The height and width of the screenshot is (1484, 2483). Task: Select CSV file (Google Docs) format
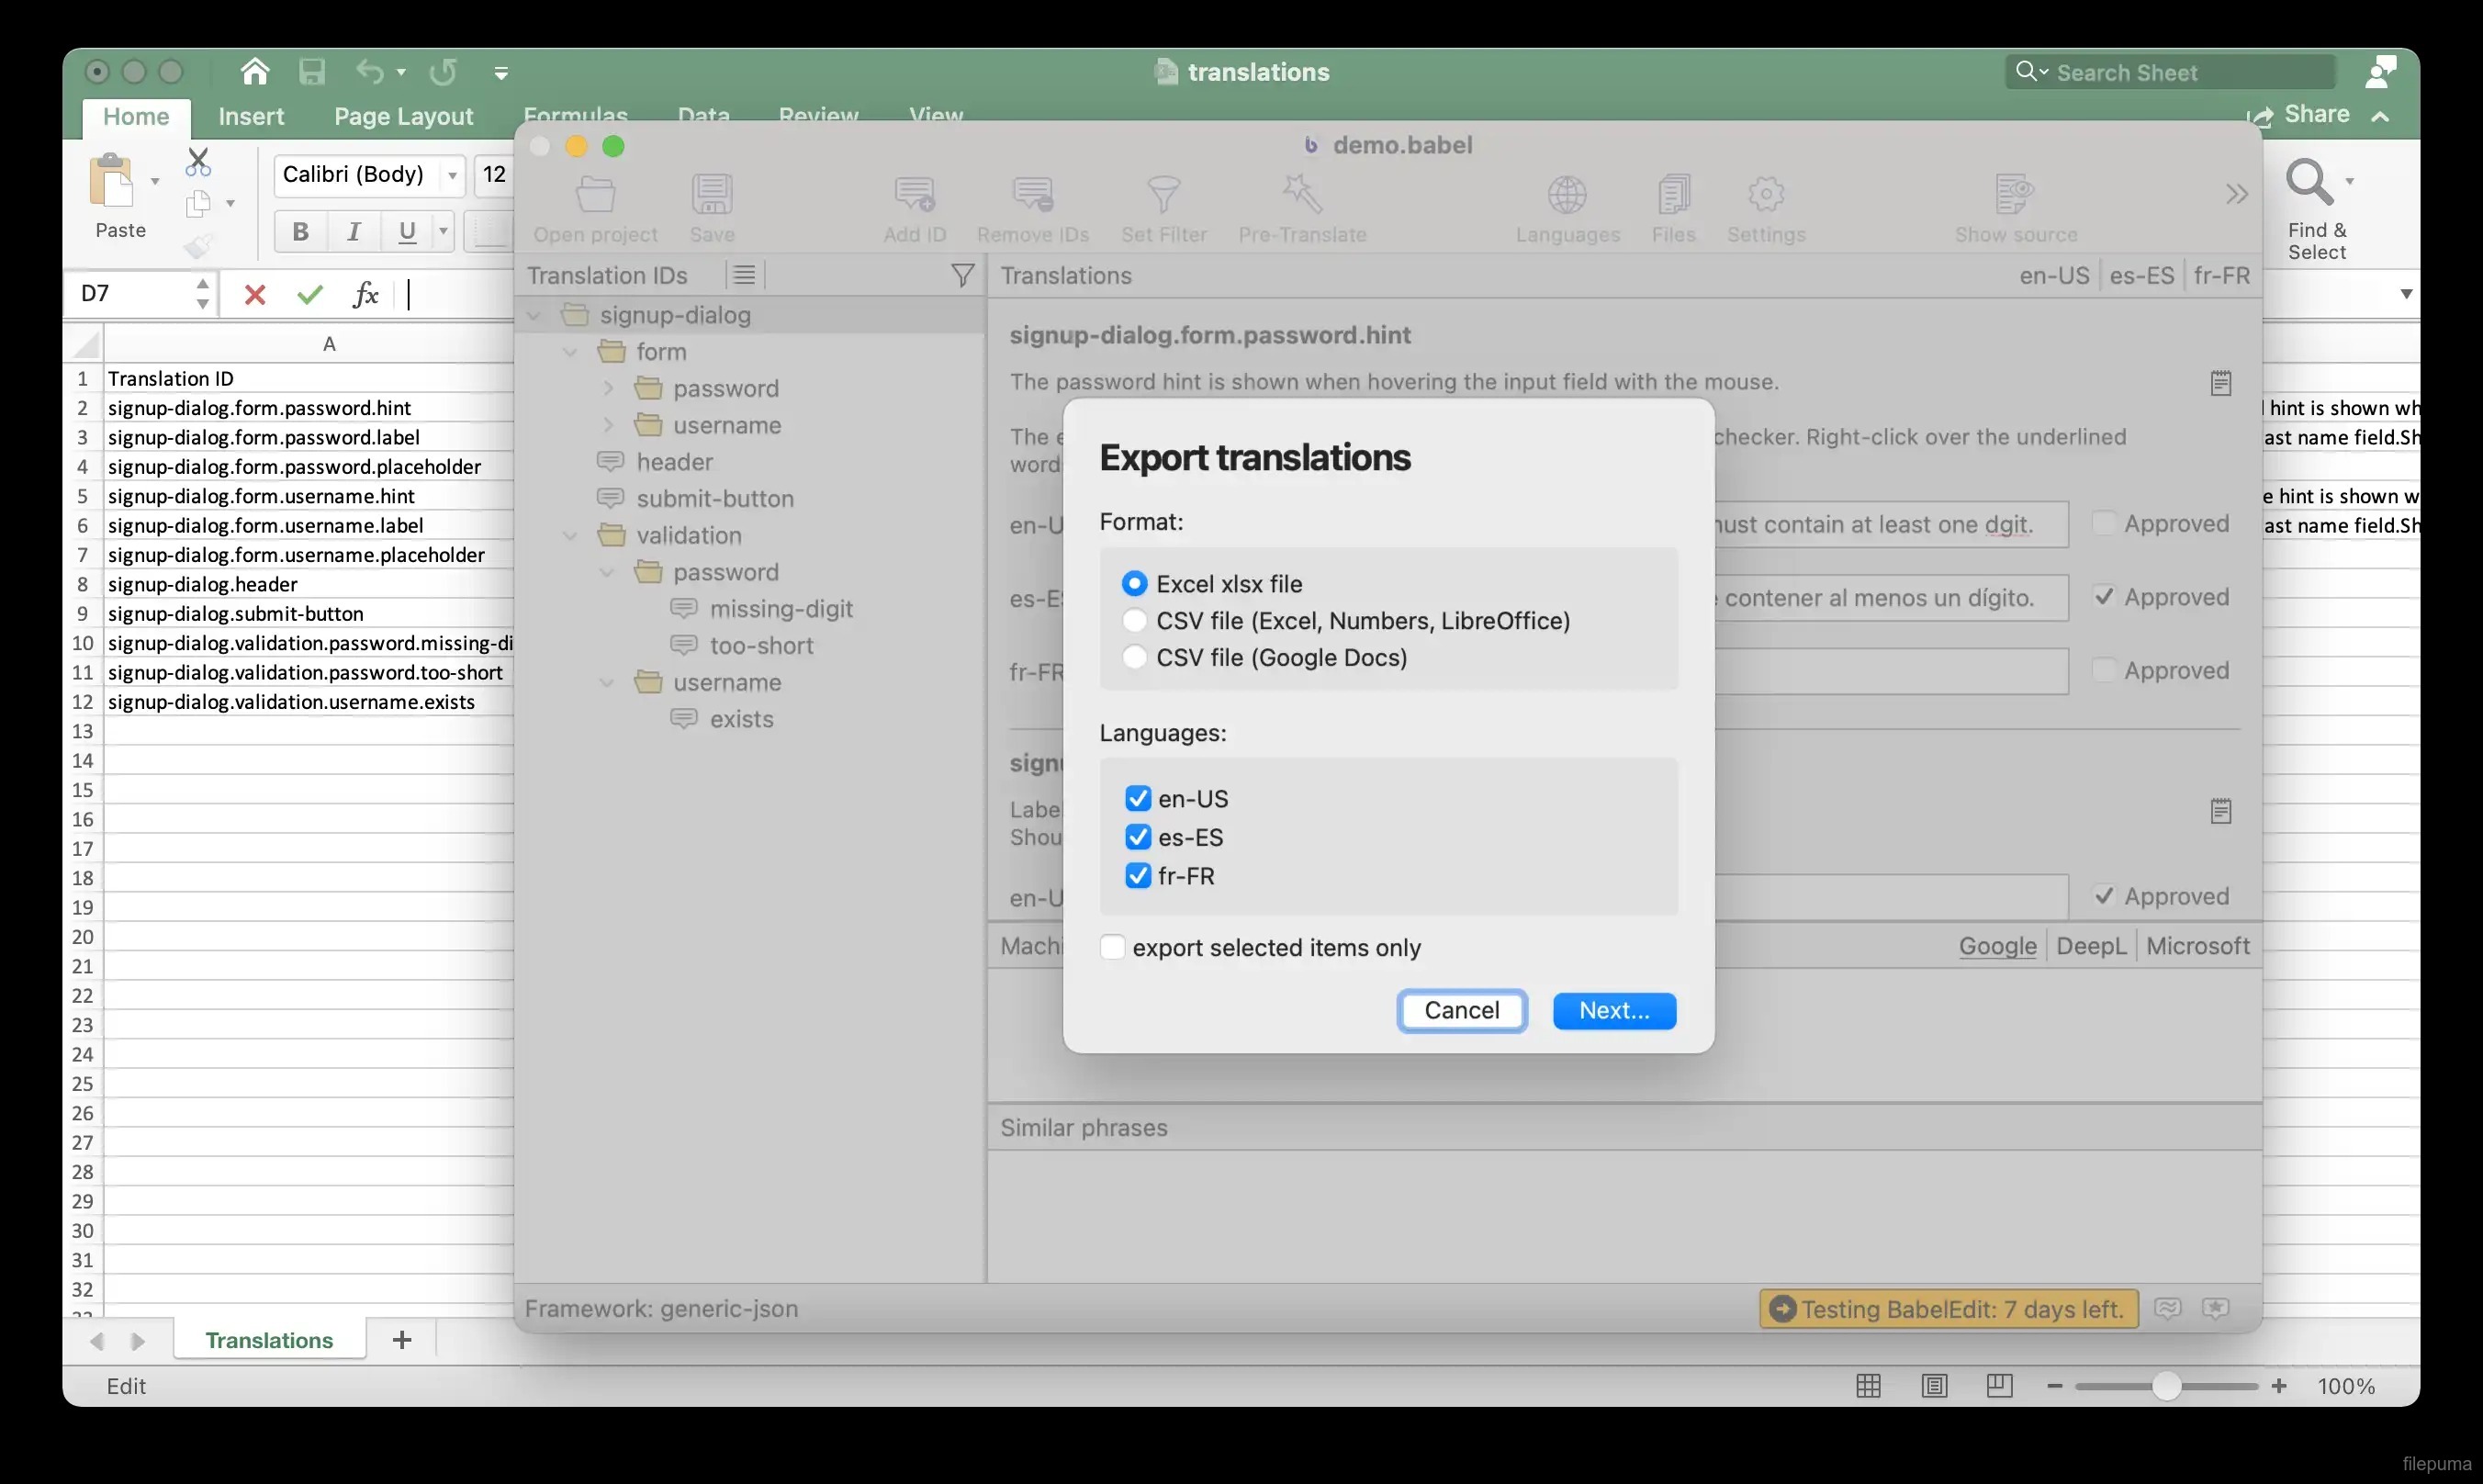[1134, 657]
